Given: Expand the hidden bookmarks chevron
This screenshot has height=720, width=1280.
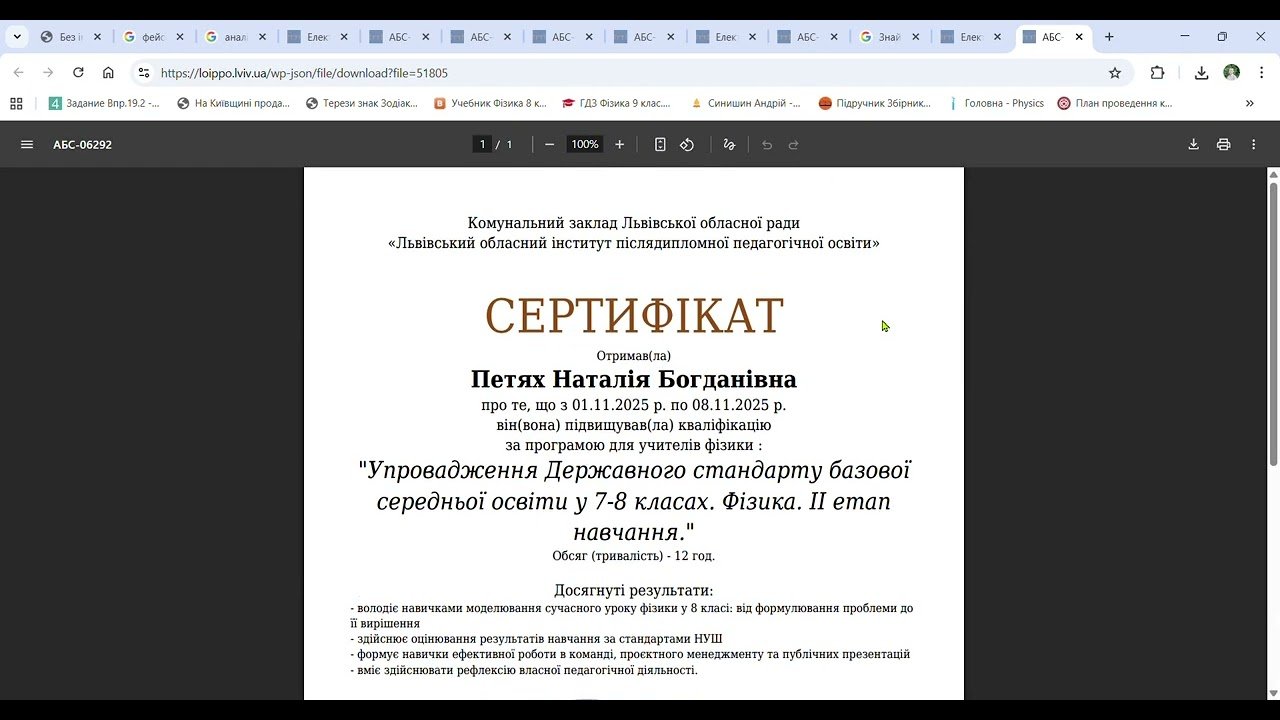Looking at the screenshot, I should point(1249,103).
